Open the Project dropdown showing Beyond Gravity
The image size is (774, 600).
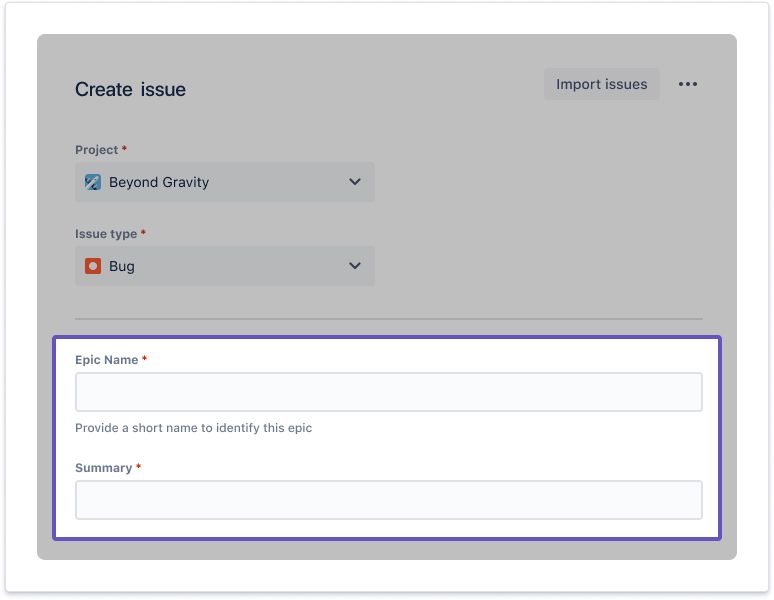(x=225, y=182)
